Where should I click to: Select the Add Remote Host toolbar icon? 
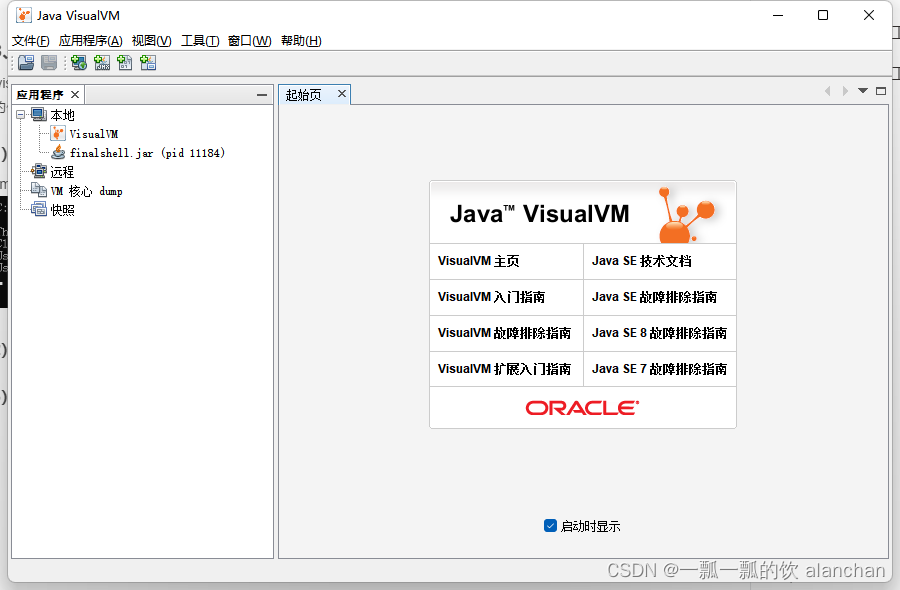pos(78,62)
